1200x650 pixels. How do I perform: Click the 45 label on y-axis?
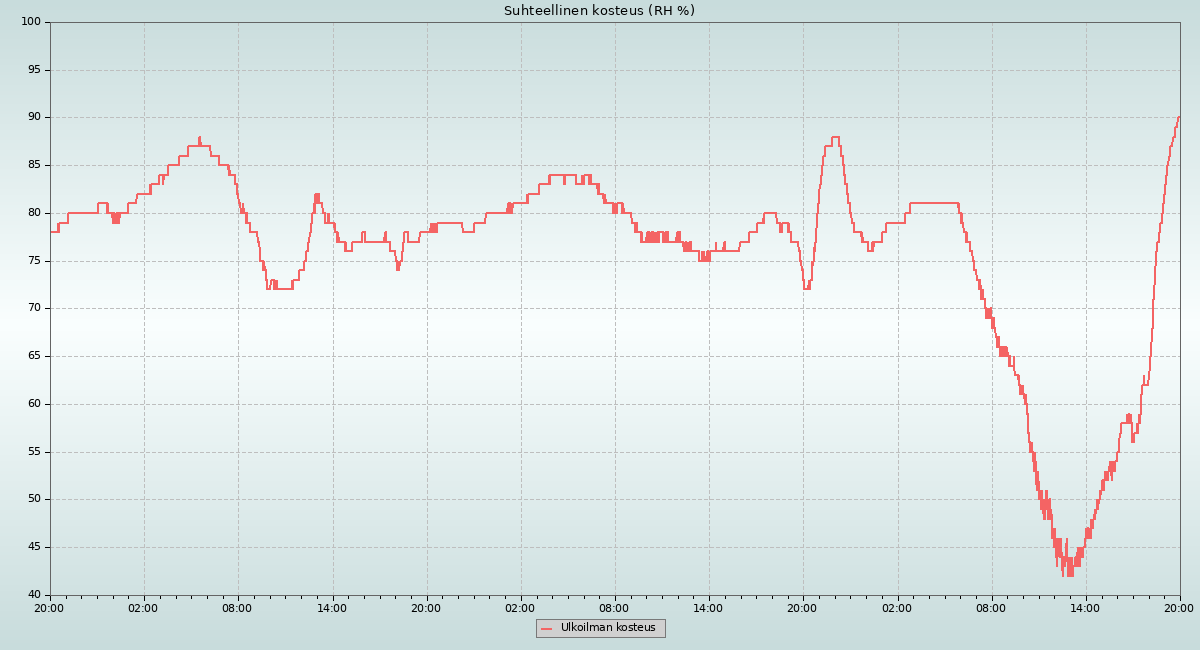point(33,547)
